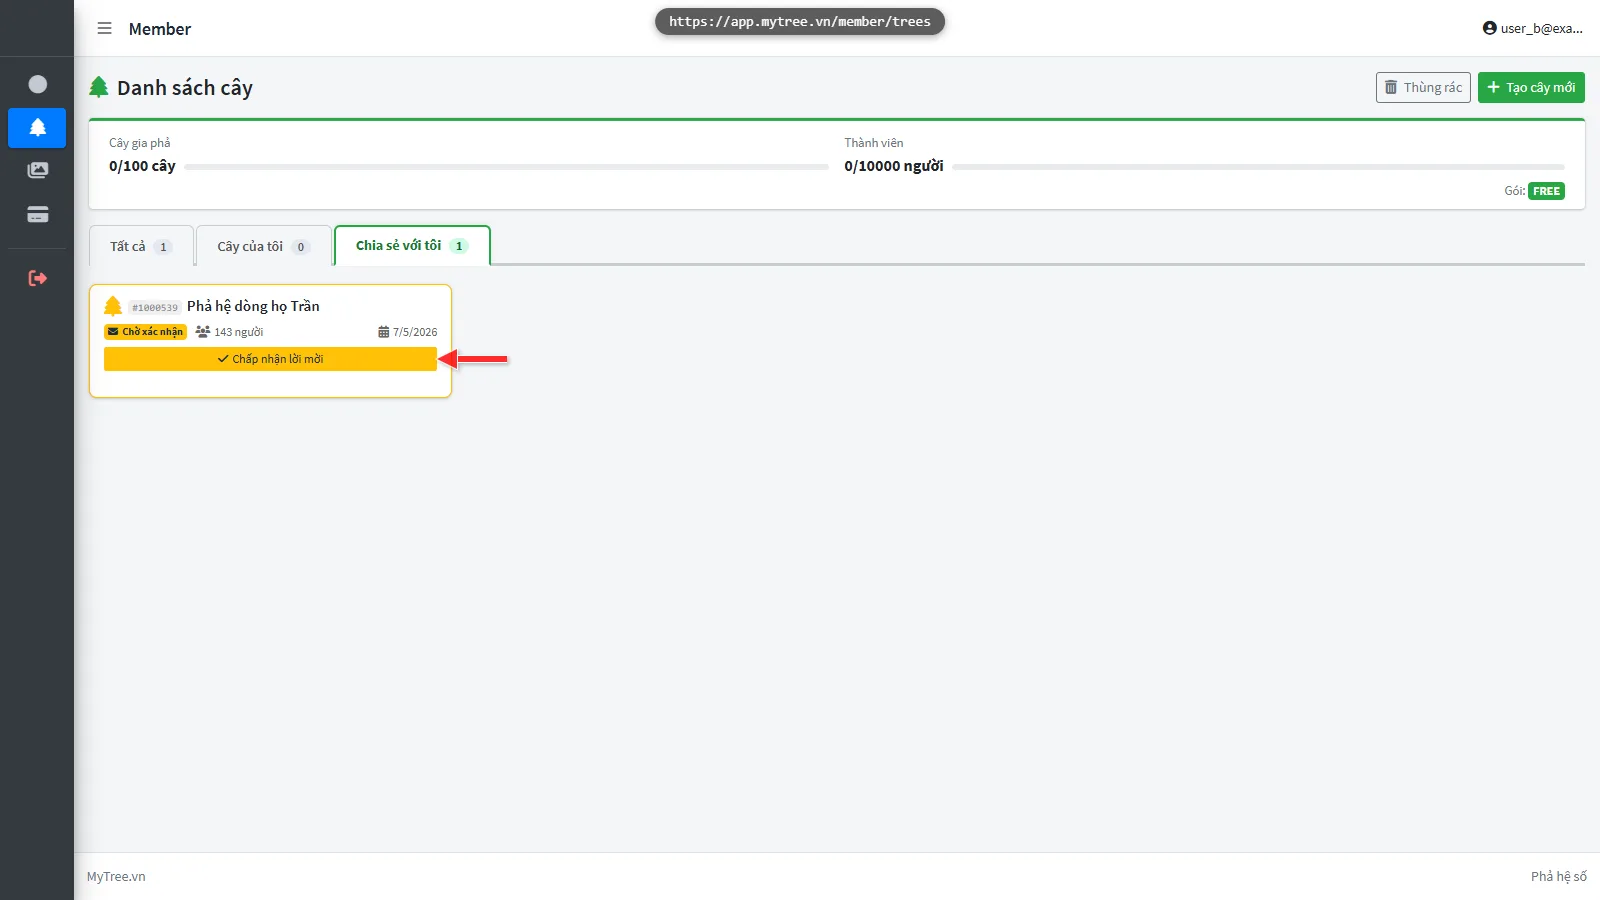The image size is (1600, 900).
Task: Open the photo gallery sidebar icon
Action: click(37, 171)
